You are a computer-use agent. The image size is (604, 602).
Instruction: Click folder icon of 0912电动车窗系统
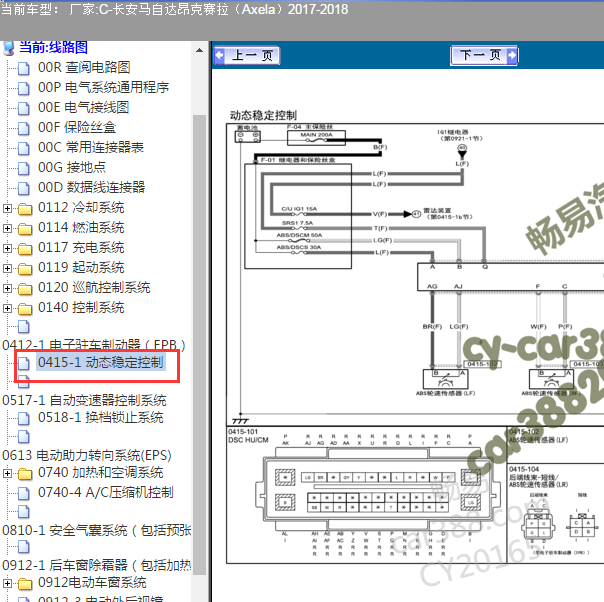point(25,584)
